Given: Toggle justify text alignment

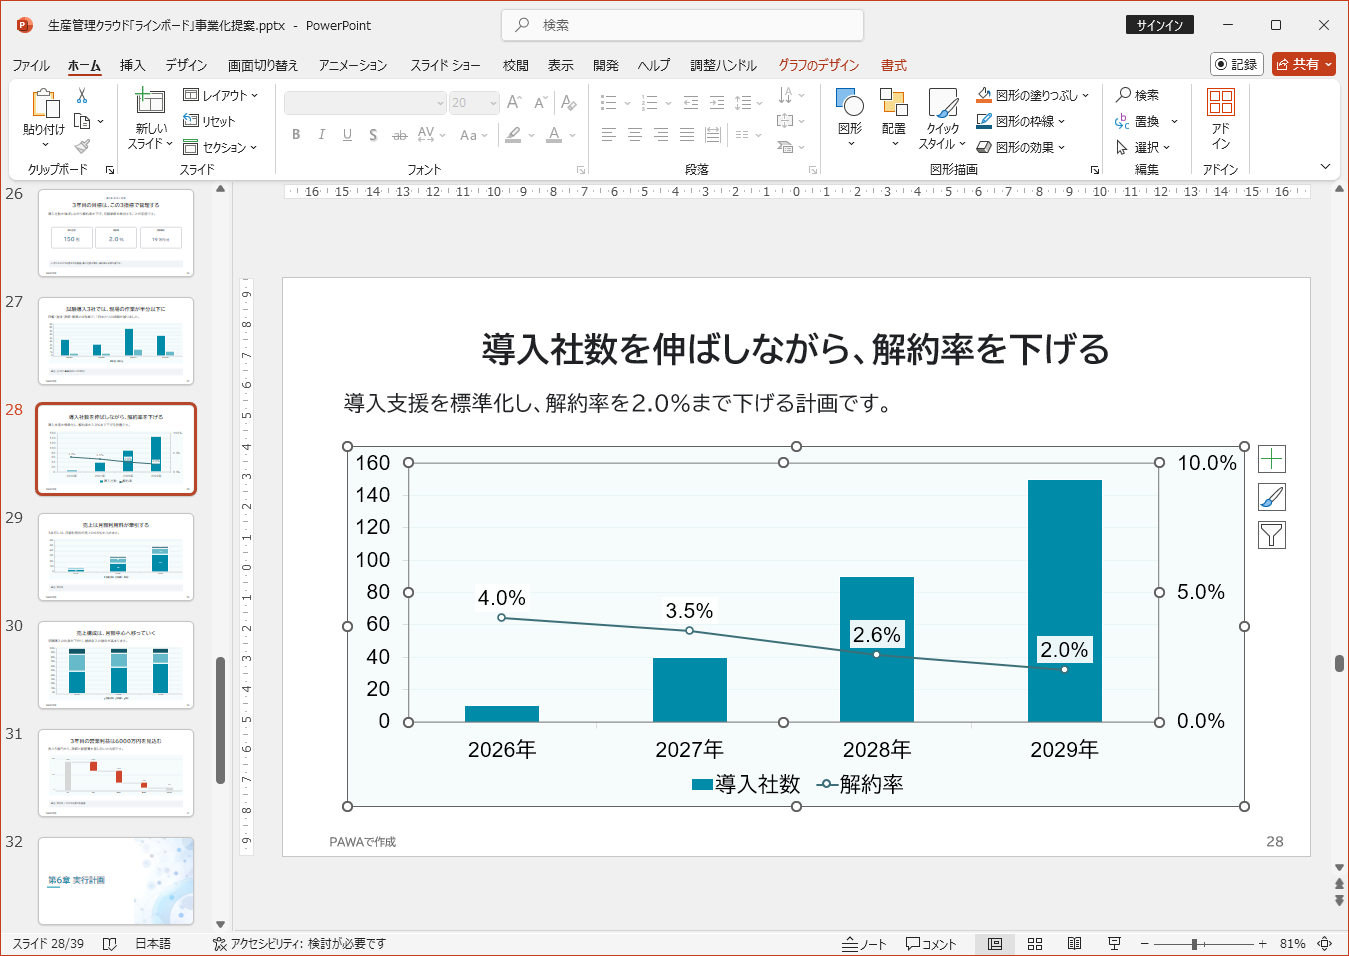Looking at the screenshot, I should [x=686, y=135].
